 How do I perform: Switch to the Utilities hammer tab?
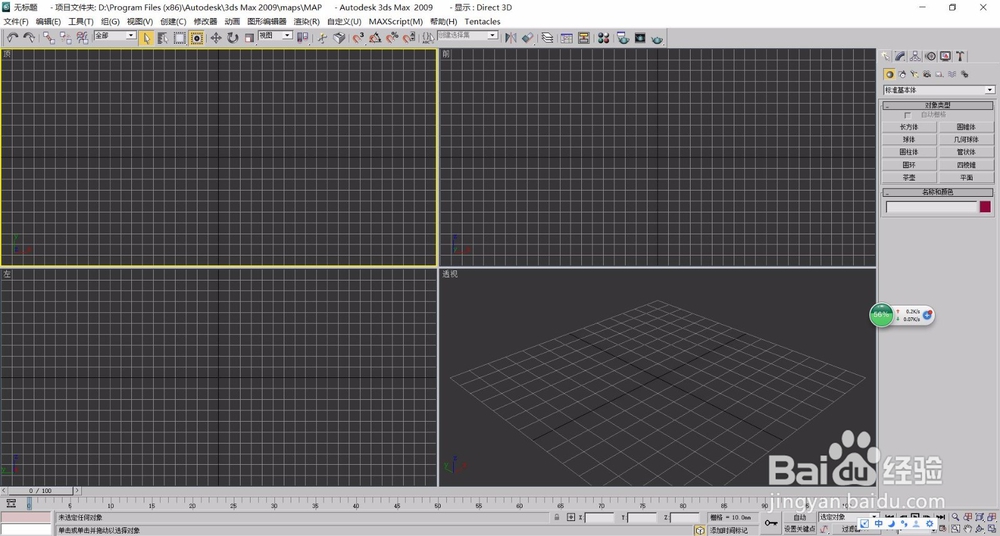pyautogui.click(x=960, y=56)
